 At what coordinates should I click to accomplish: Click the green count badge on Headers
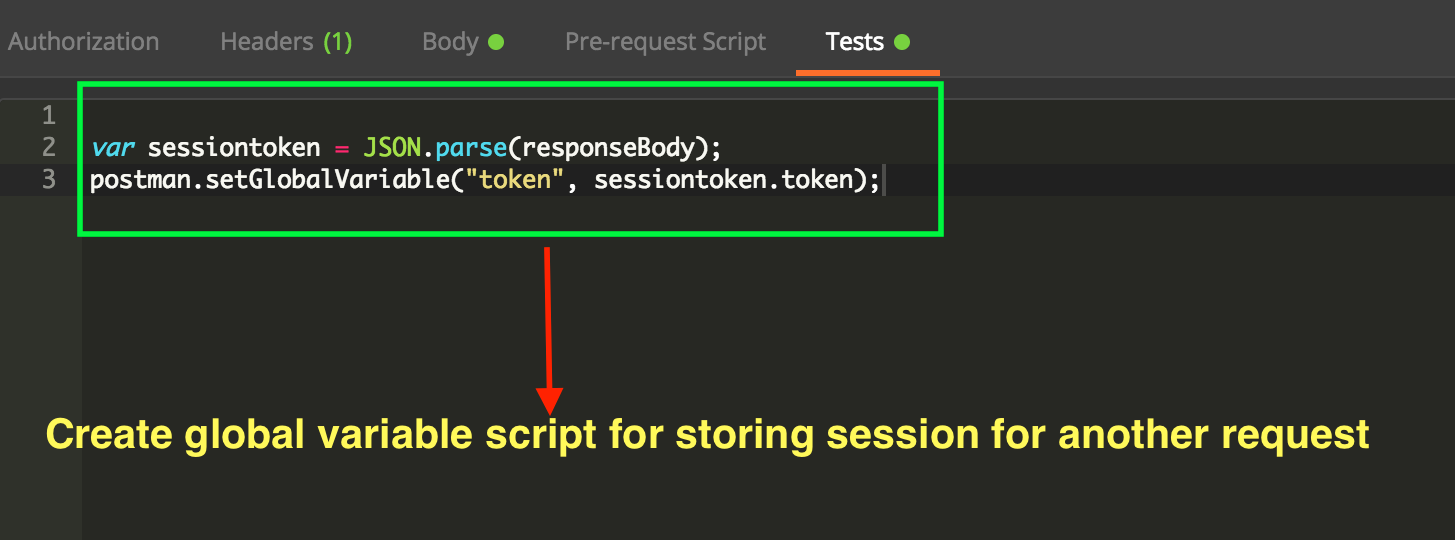tap(337, 42)
